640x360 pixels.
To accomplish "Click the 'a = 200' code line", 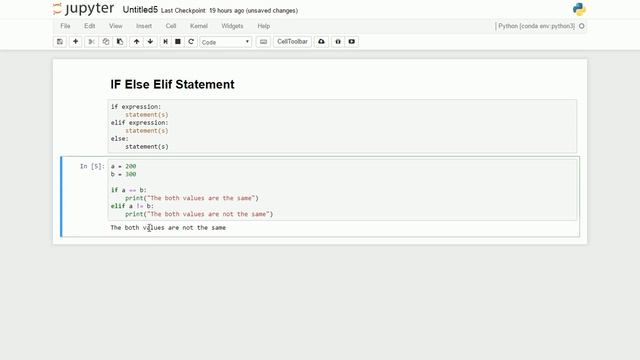I will 123,167.
